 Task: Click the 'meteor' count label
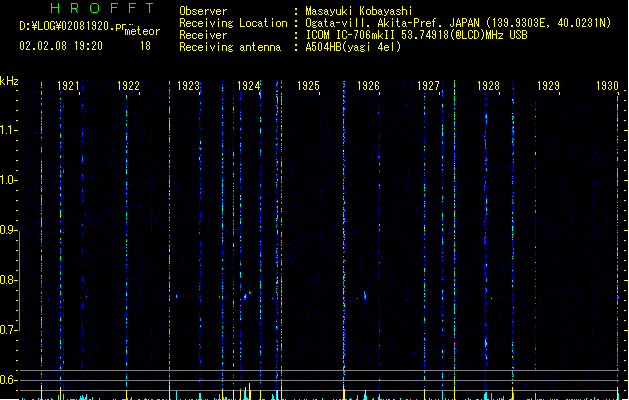click(142, 31)
